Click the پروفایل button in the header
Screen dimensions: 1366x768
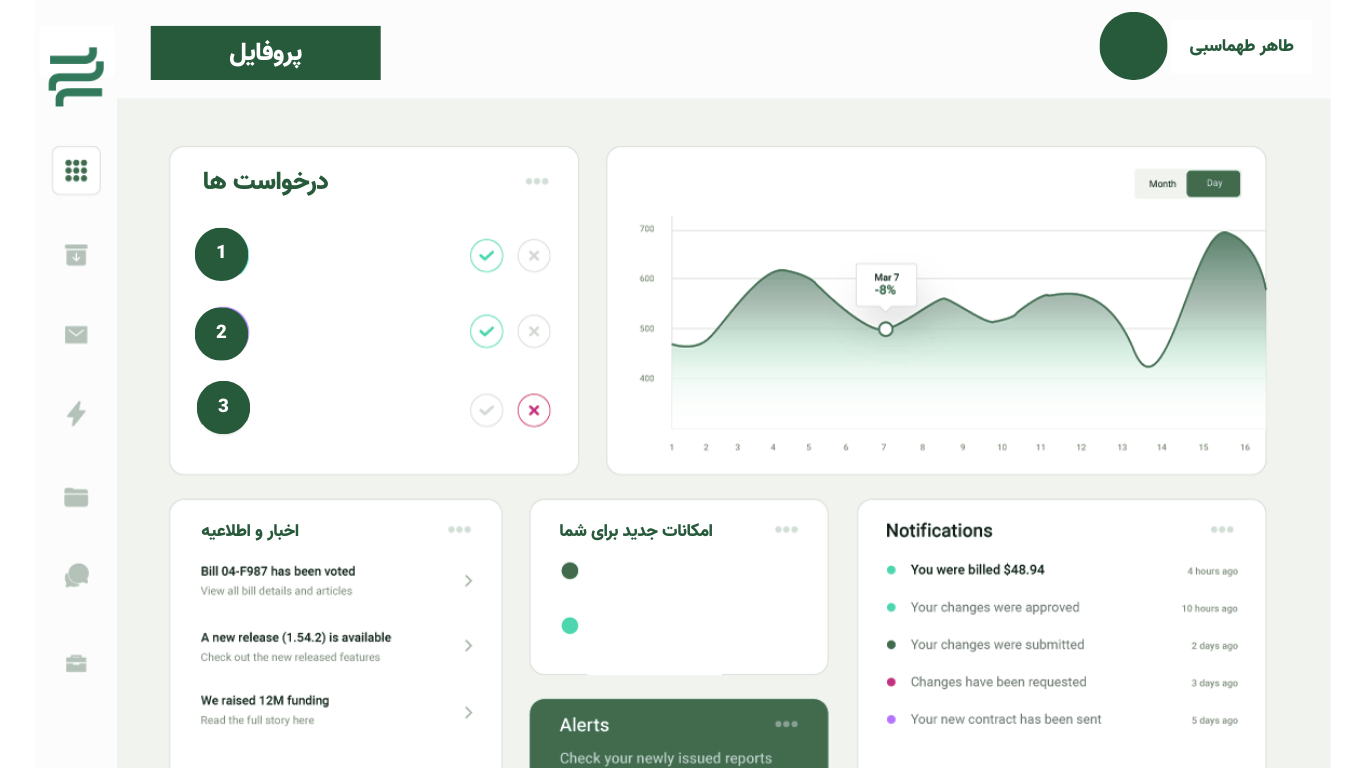[265, 53]
